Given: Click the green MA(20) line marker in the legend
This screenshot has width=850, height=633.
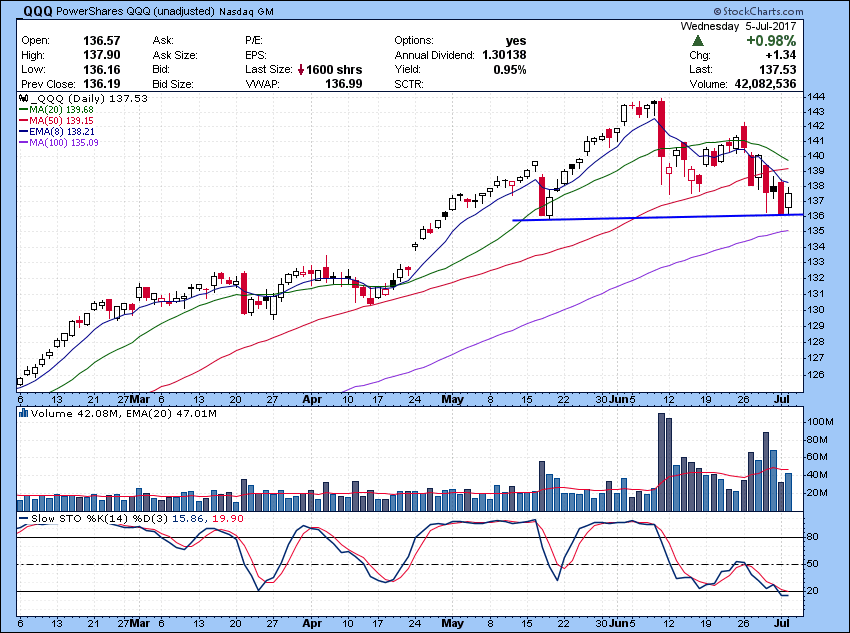Looking at the screenshot, I should (x=23, y=109).
